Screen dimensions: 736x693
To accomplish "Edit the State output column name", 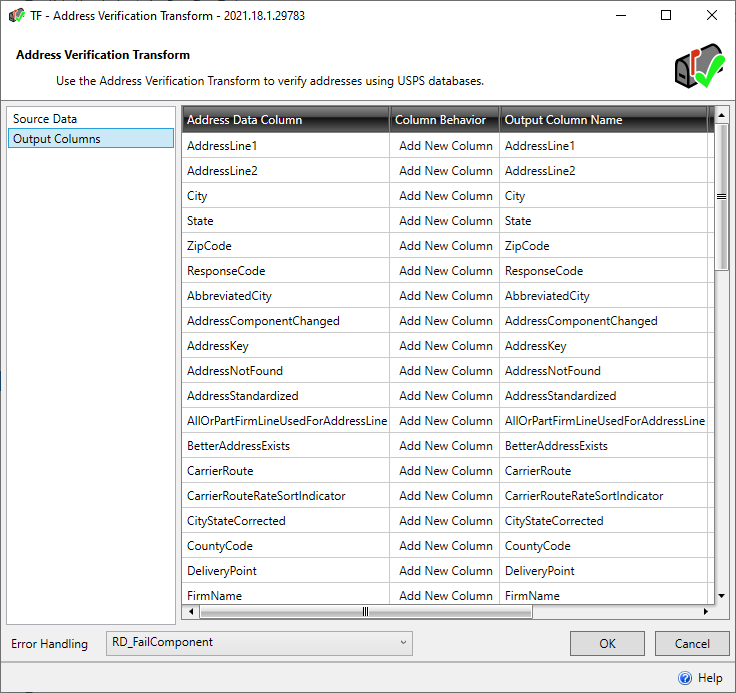I will tap(604, 221).
